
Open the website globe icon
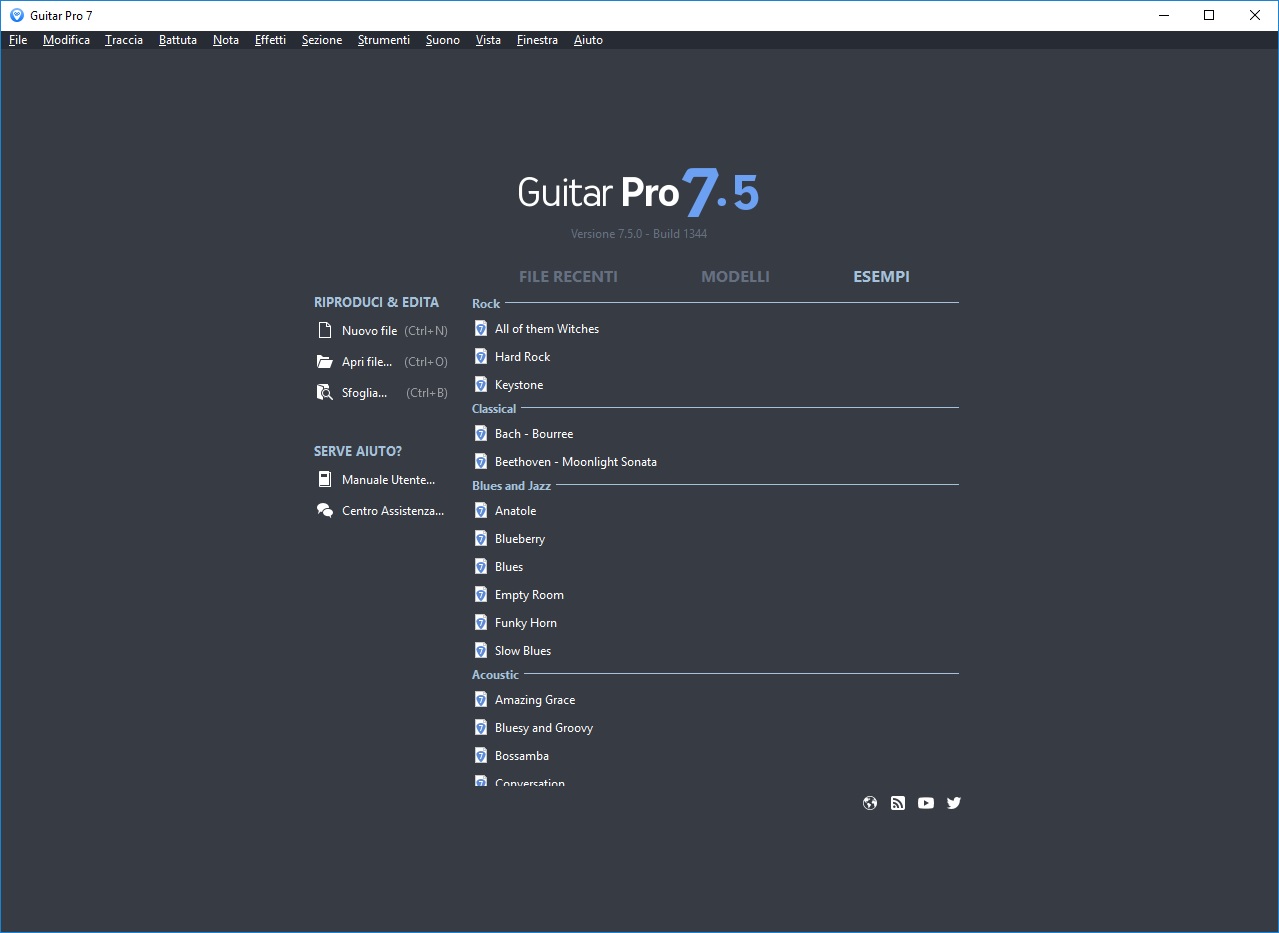(x=870, y=802)
